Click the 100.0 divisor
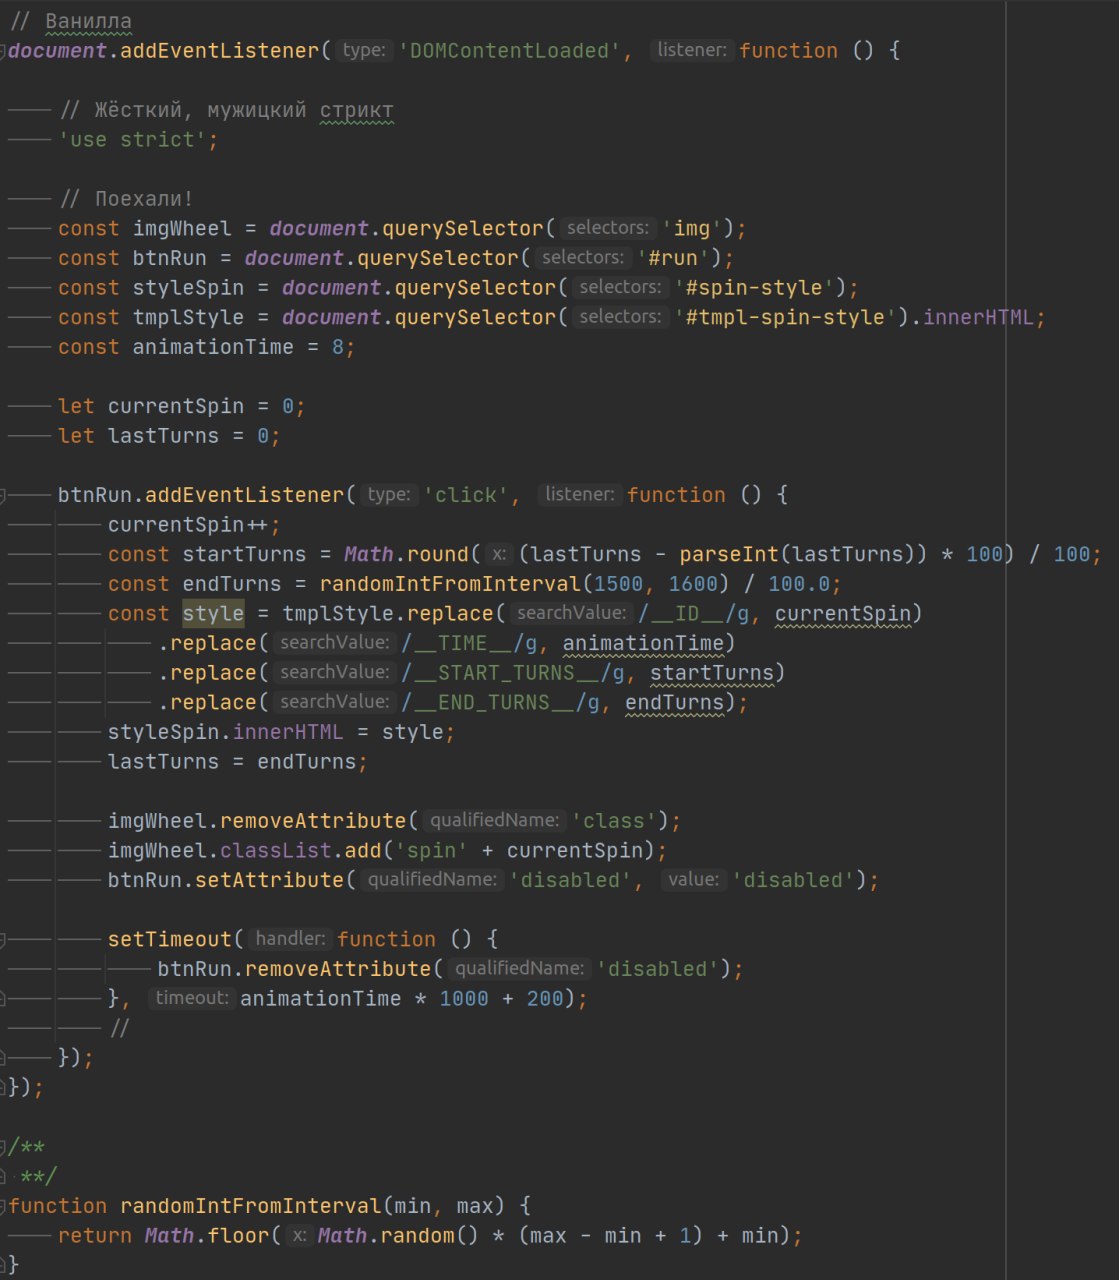The width and height of the screenshot is (1119, 1280). 798,584
